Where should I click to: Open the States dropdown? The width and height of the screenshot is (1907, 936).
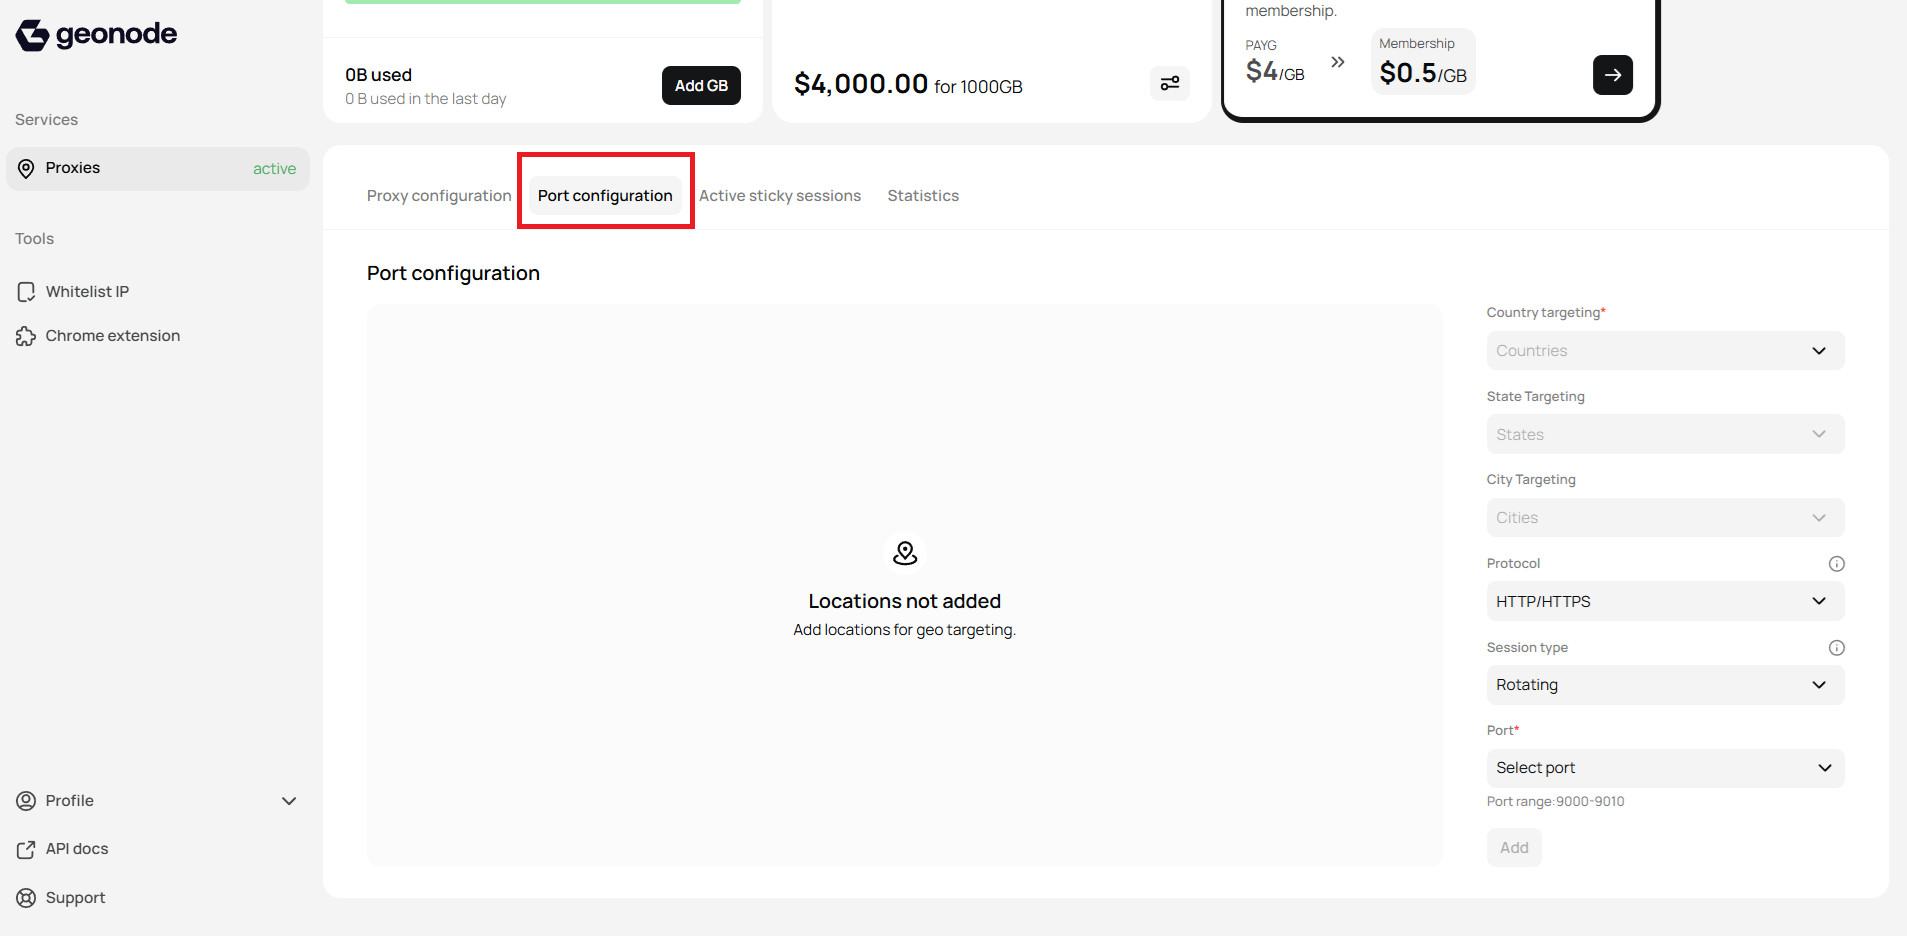1665,434
